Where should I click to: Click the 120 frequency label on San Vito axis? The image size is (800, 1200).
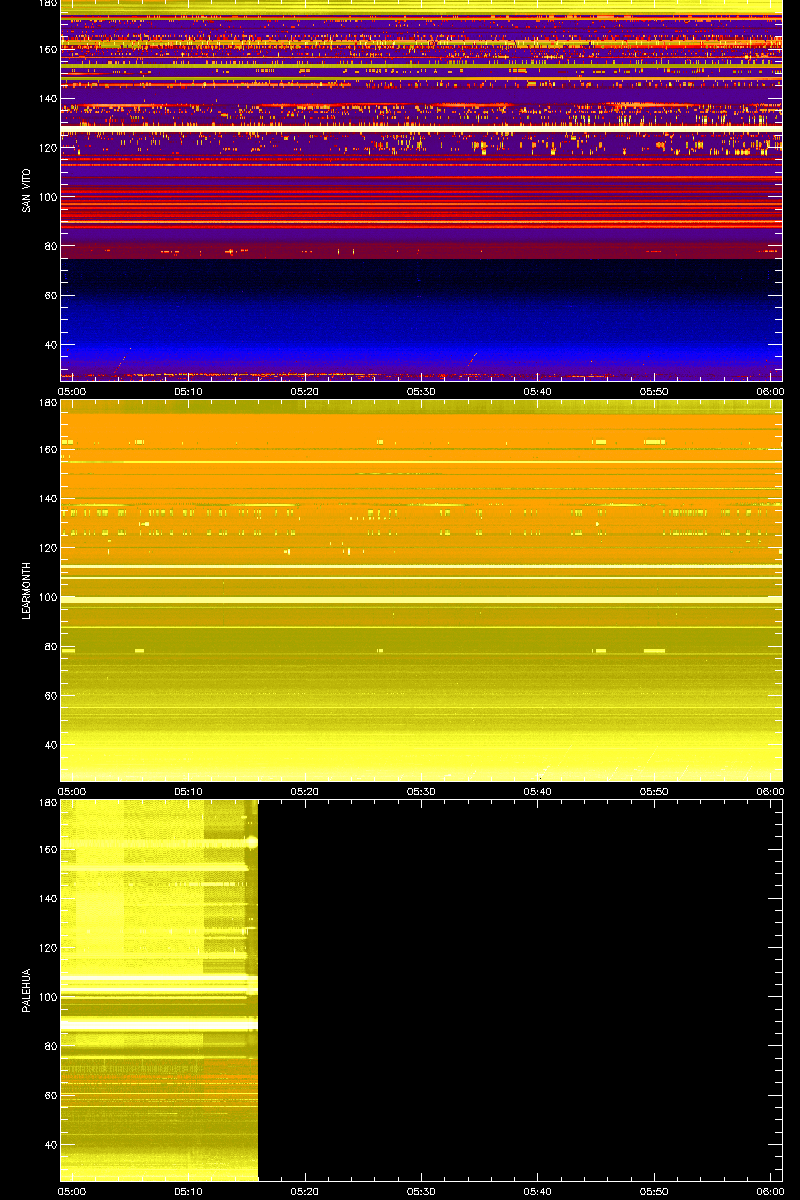pos(47,148)
